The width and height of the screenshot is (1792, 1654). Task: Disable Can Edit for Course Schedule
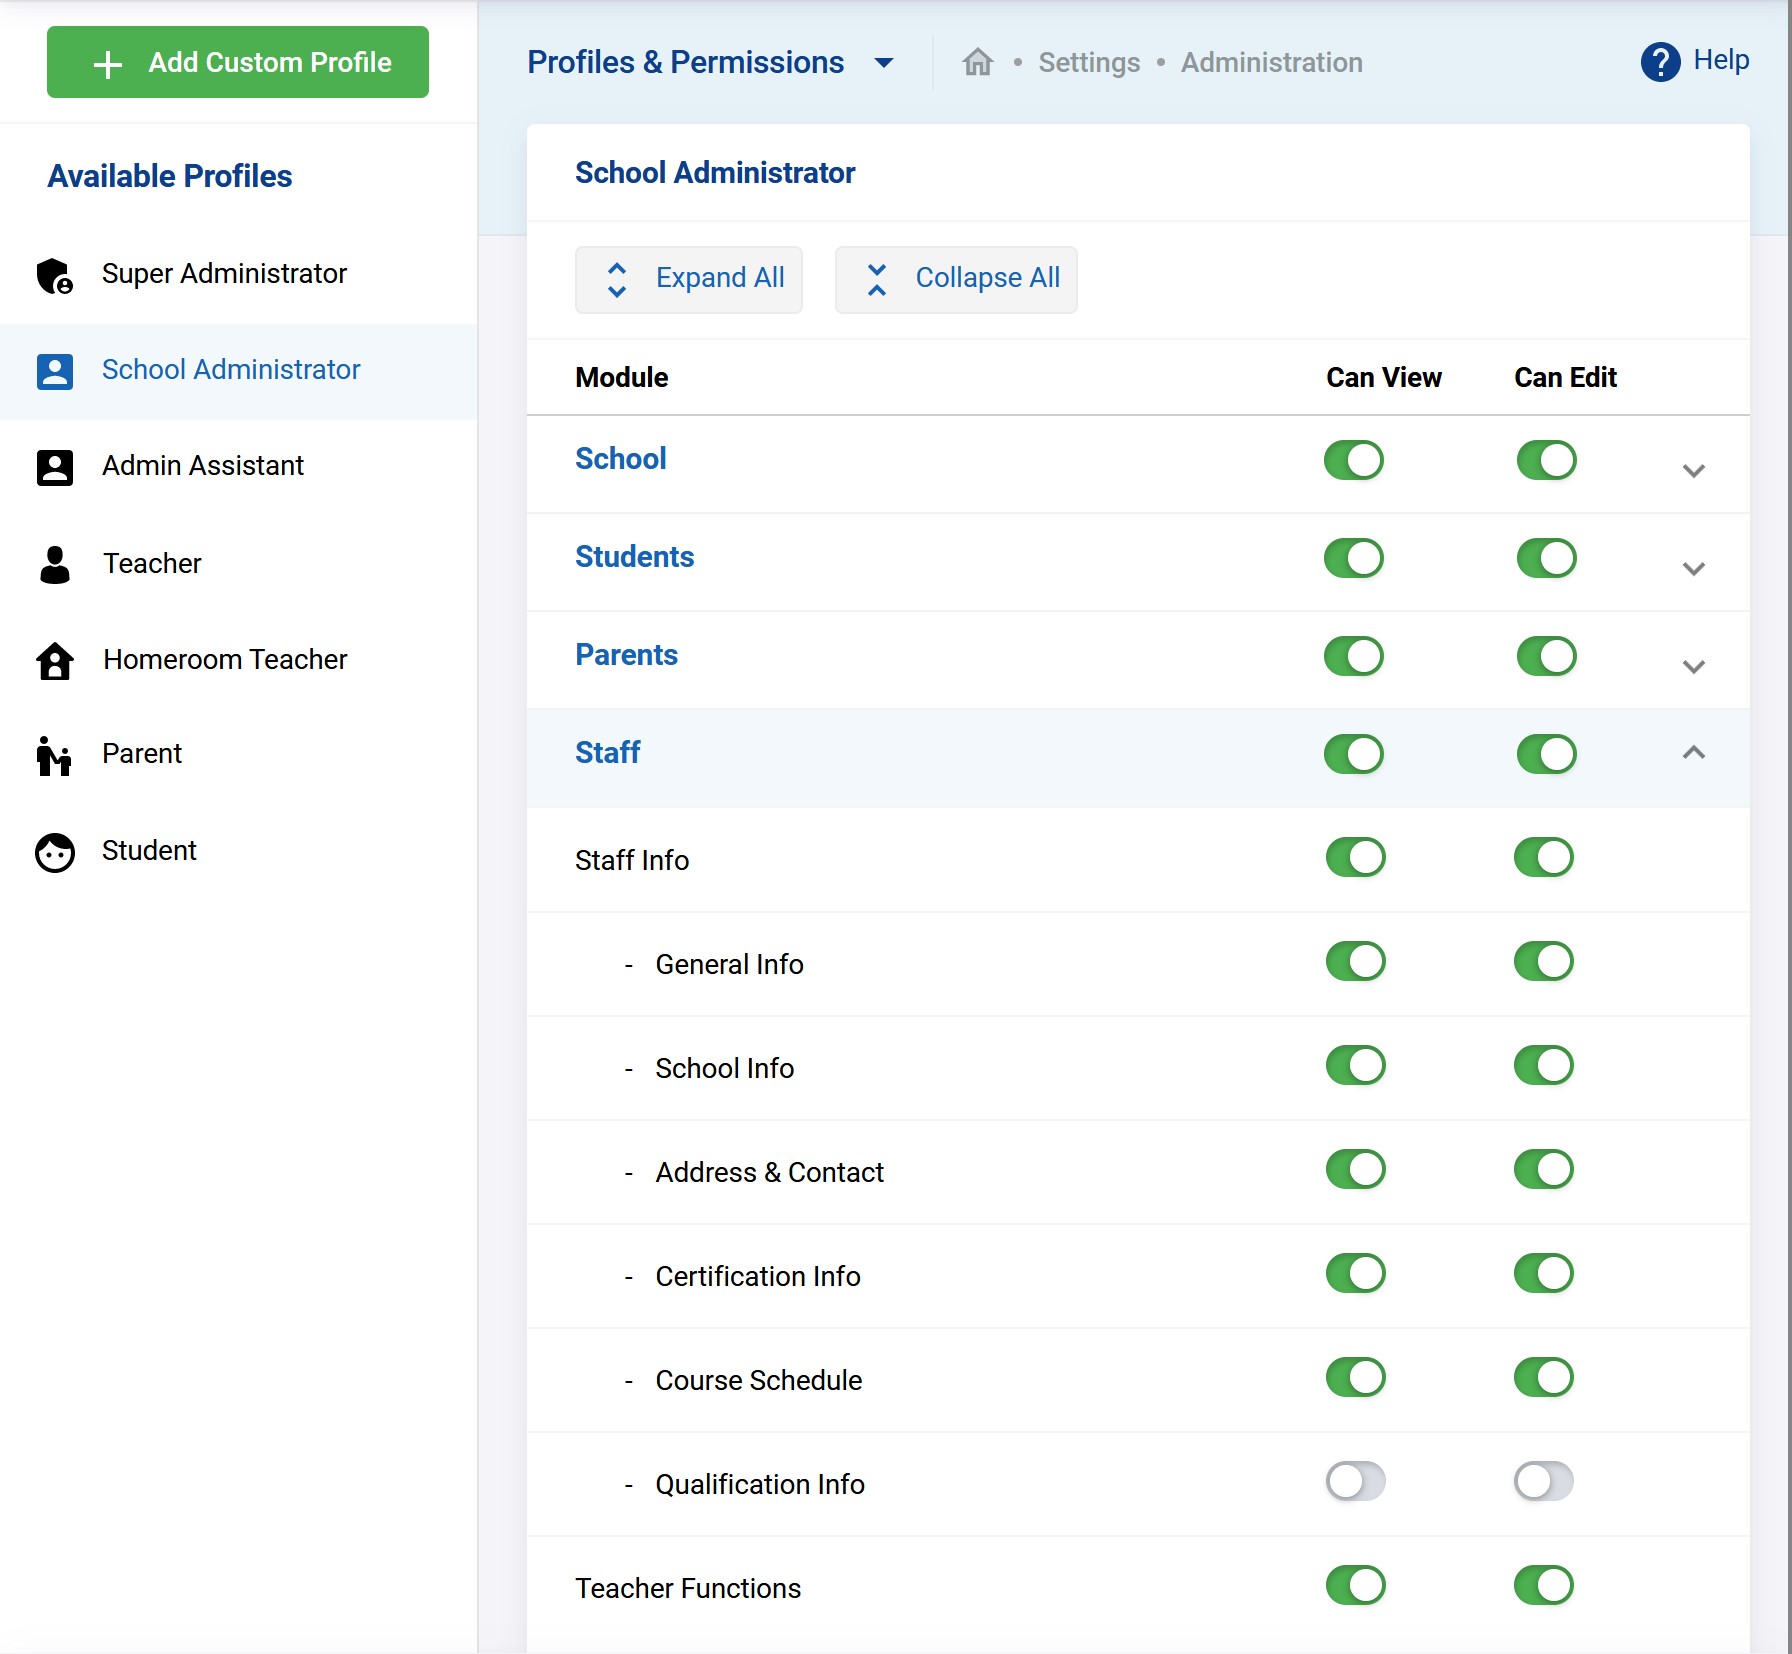click(1543, 1378)
